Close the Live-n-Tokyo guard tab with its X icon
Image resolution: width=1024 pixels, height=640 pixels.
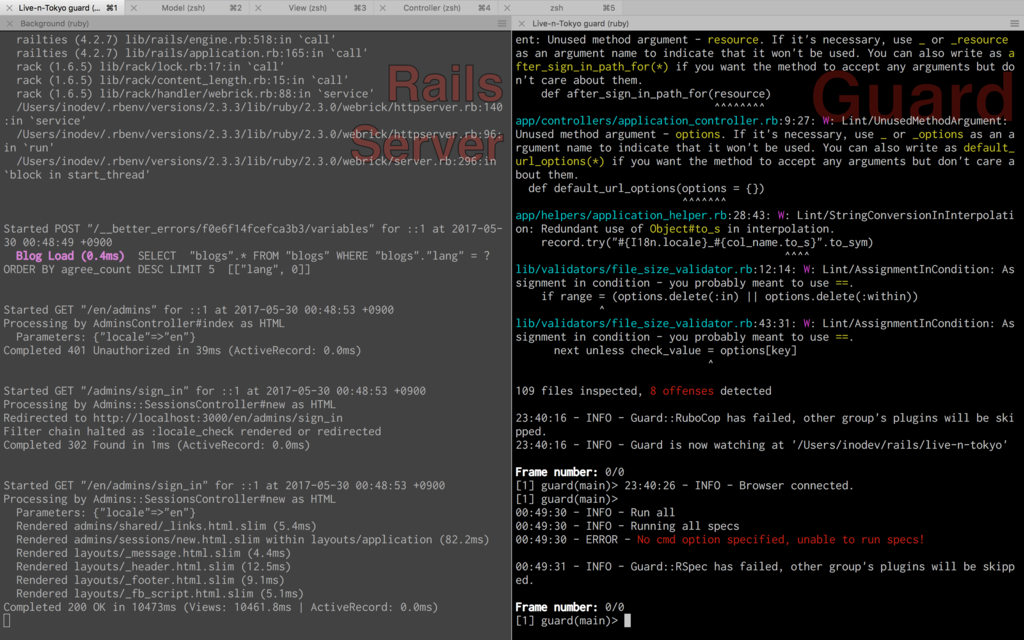click(9, 8)
